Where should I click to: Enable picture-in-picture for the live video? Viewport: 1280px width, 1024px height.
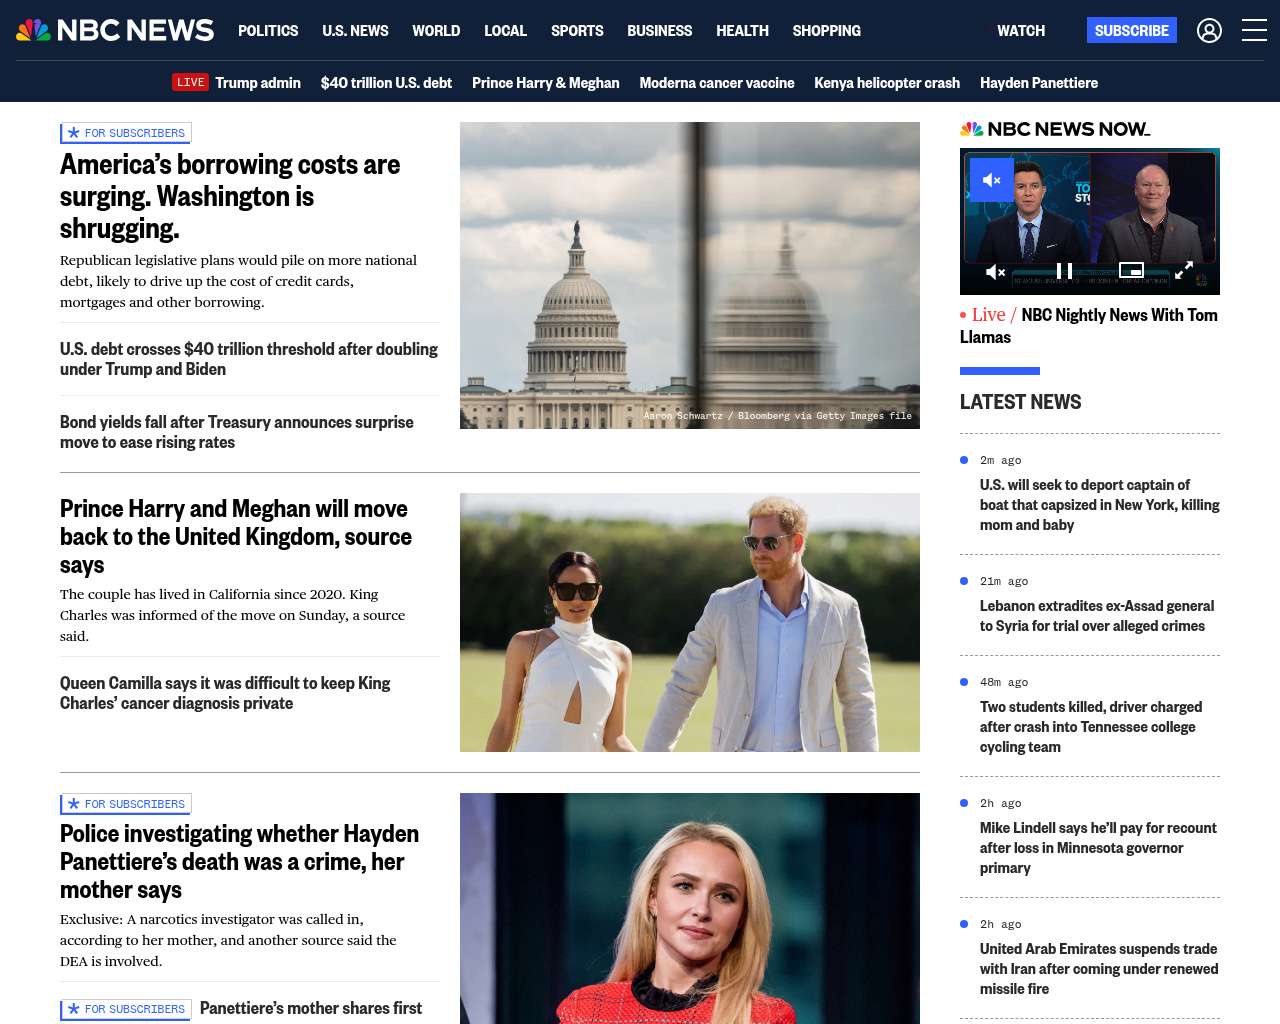pos(1131,270)
